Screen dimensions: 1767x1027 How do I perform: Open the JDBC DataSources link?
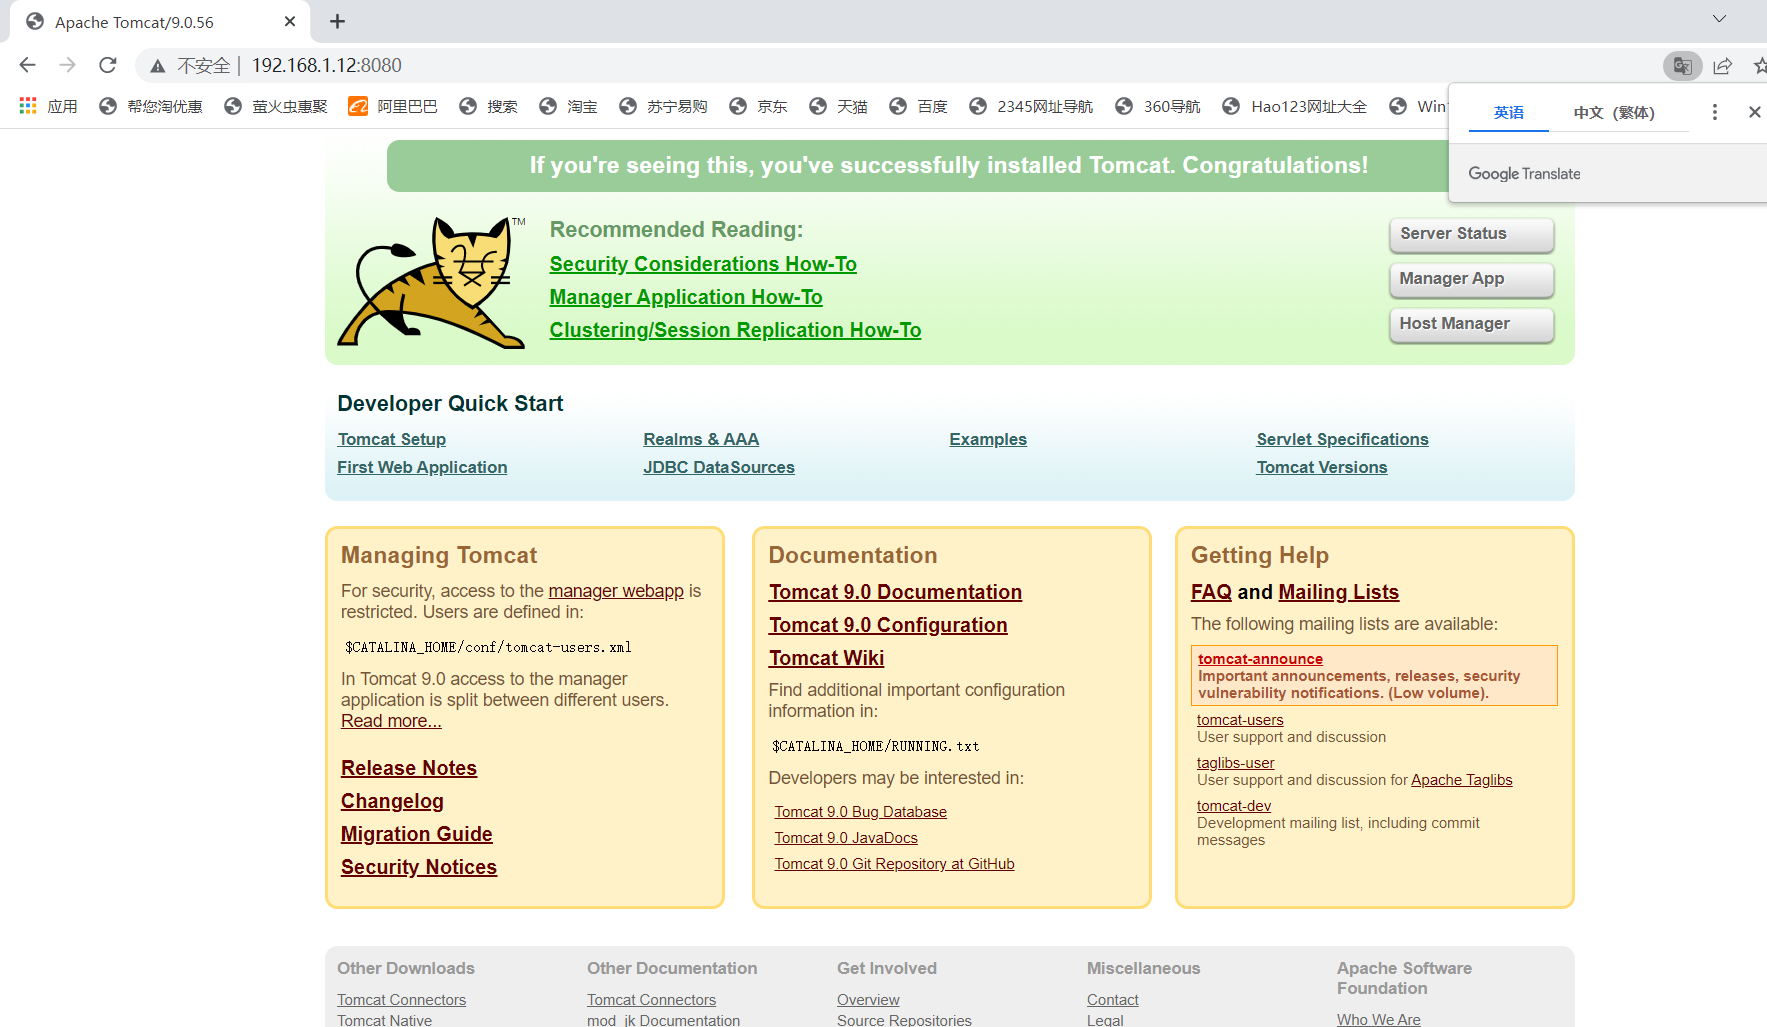click(x=719, y=467)
